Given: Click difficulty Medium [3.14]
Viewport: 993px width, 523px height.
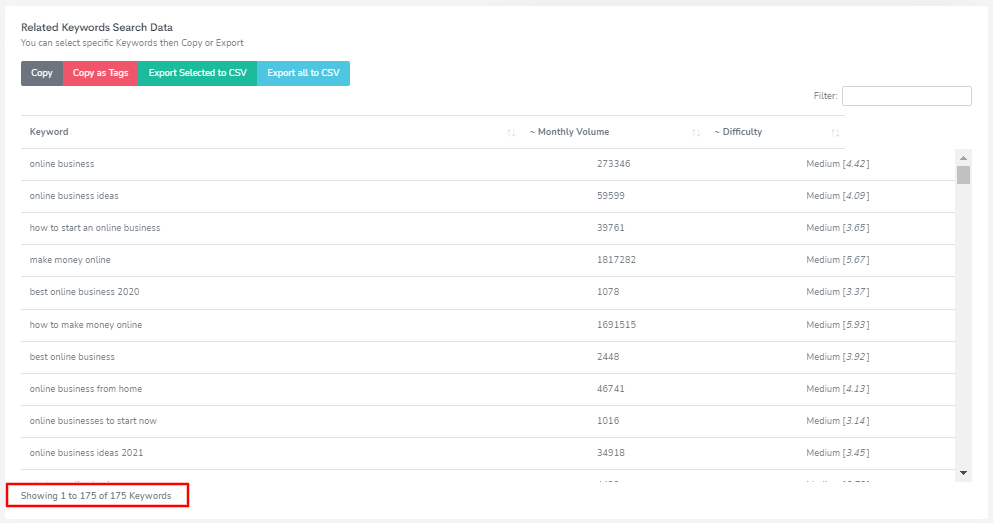Looking at the screenshot, I should [x=838, y=421].
